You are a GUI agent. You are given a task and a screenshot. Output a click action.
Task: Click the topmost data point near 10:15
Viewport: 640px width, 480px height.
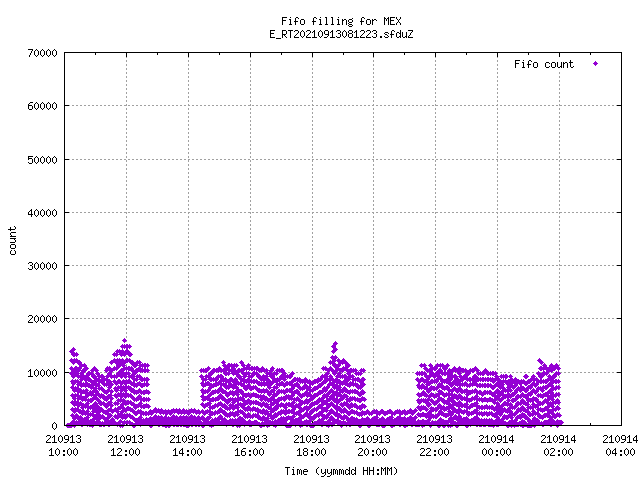pyautogui.click(x=73, y=350)
